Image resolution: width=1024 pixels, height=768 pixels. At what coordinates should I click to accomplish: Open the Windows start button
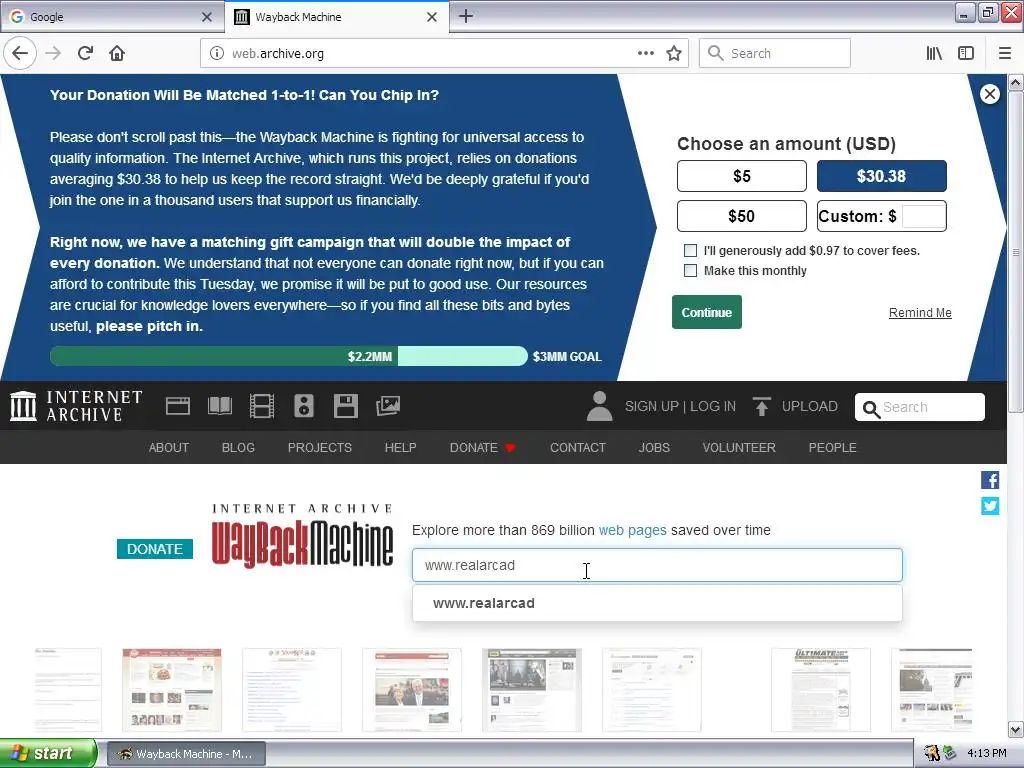tap(47, 754)
